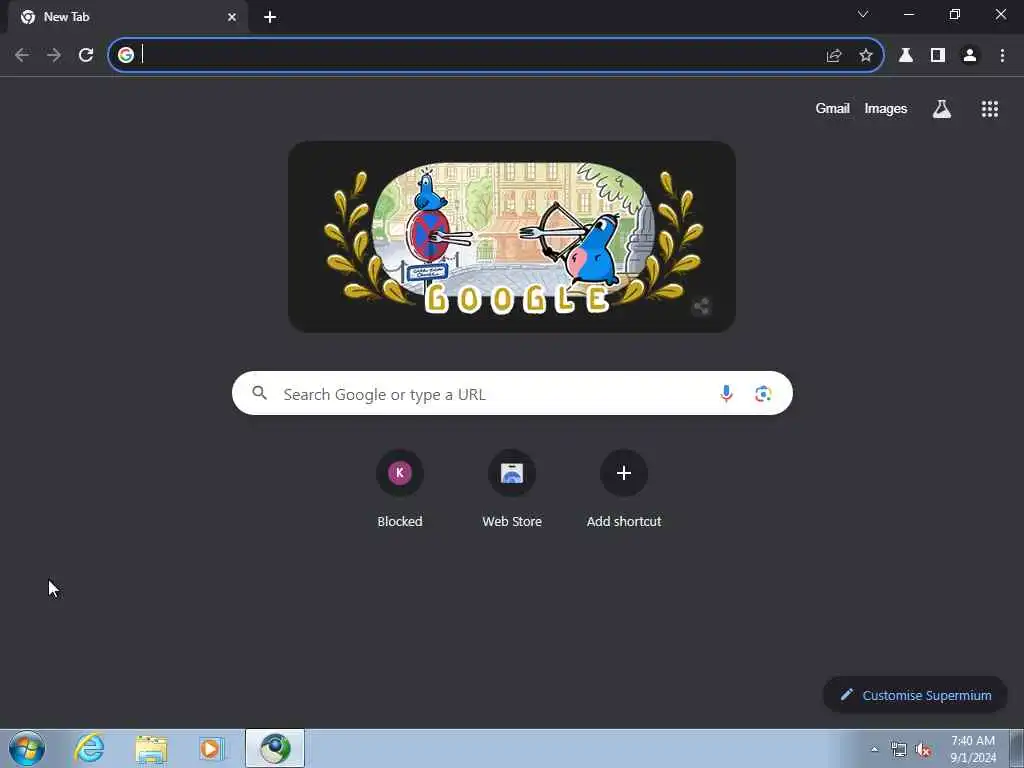Open the Windows Start menu
1024x768 pixels.
[x=27, y=748]
